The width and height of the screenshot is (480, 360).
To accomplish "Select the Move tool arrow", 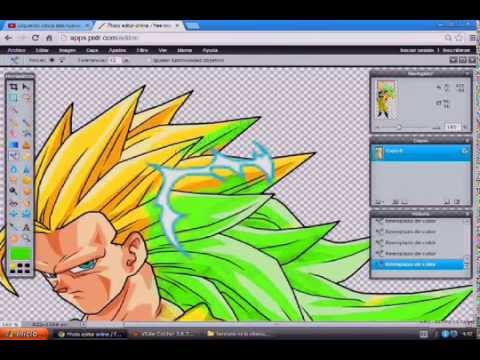I will click(26, 87).
